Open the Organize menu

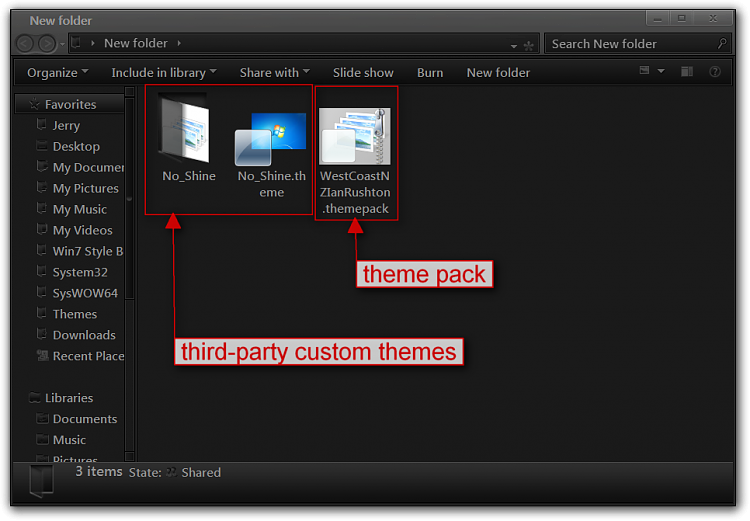58,73
